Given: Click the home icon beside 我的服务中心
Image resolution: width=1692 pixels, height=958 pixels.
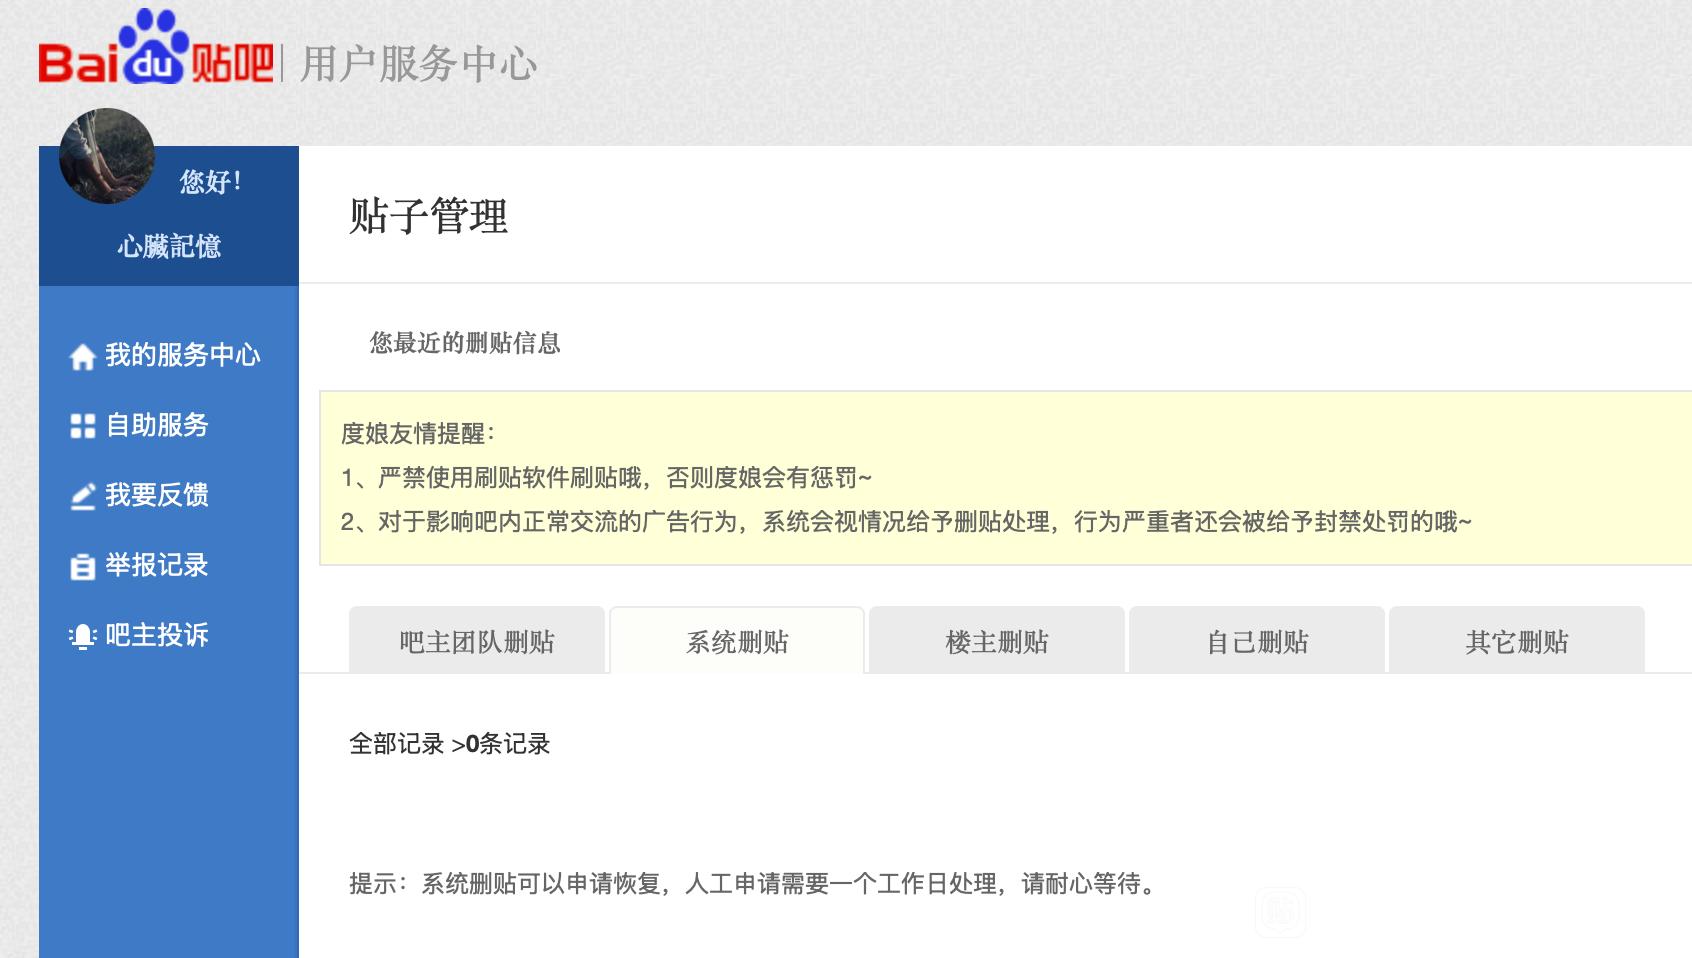Looking at the screenshot, I should point(82,356).
